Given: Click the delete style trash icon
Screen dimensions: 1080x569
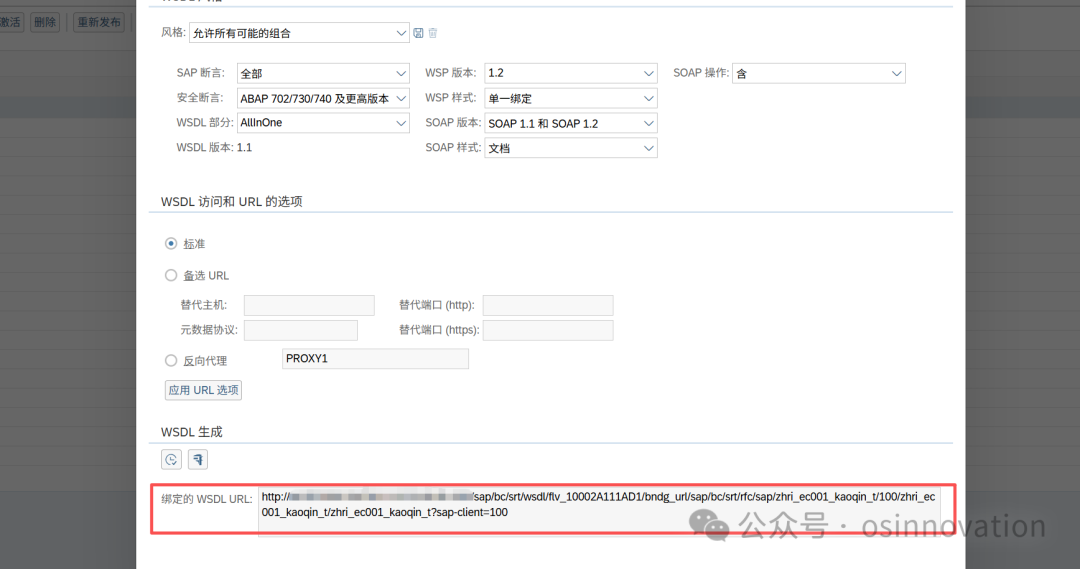Looking at the screenshot, I should 433,33.
